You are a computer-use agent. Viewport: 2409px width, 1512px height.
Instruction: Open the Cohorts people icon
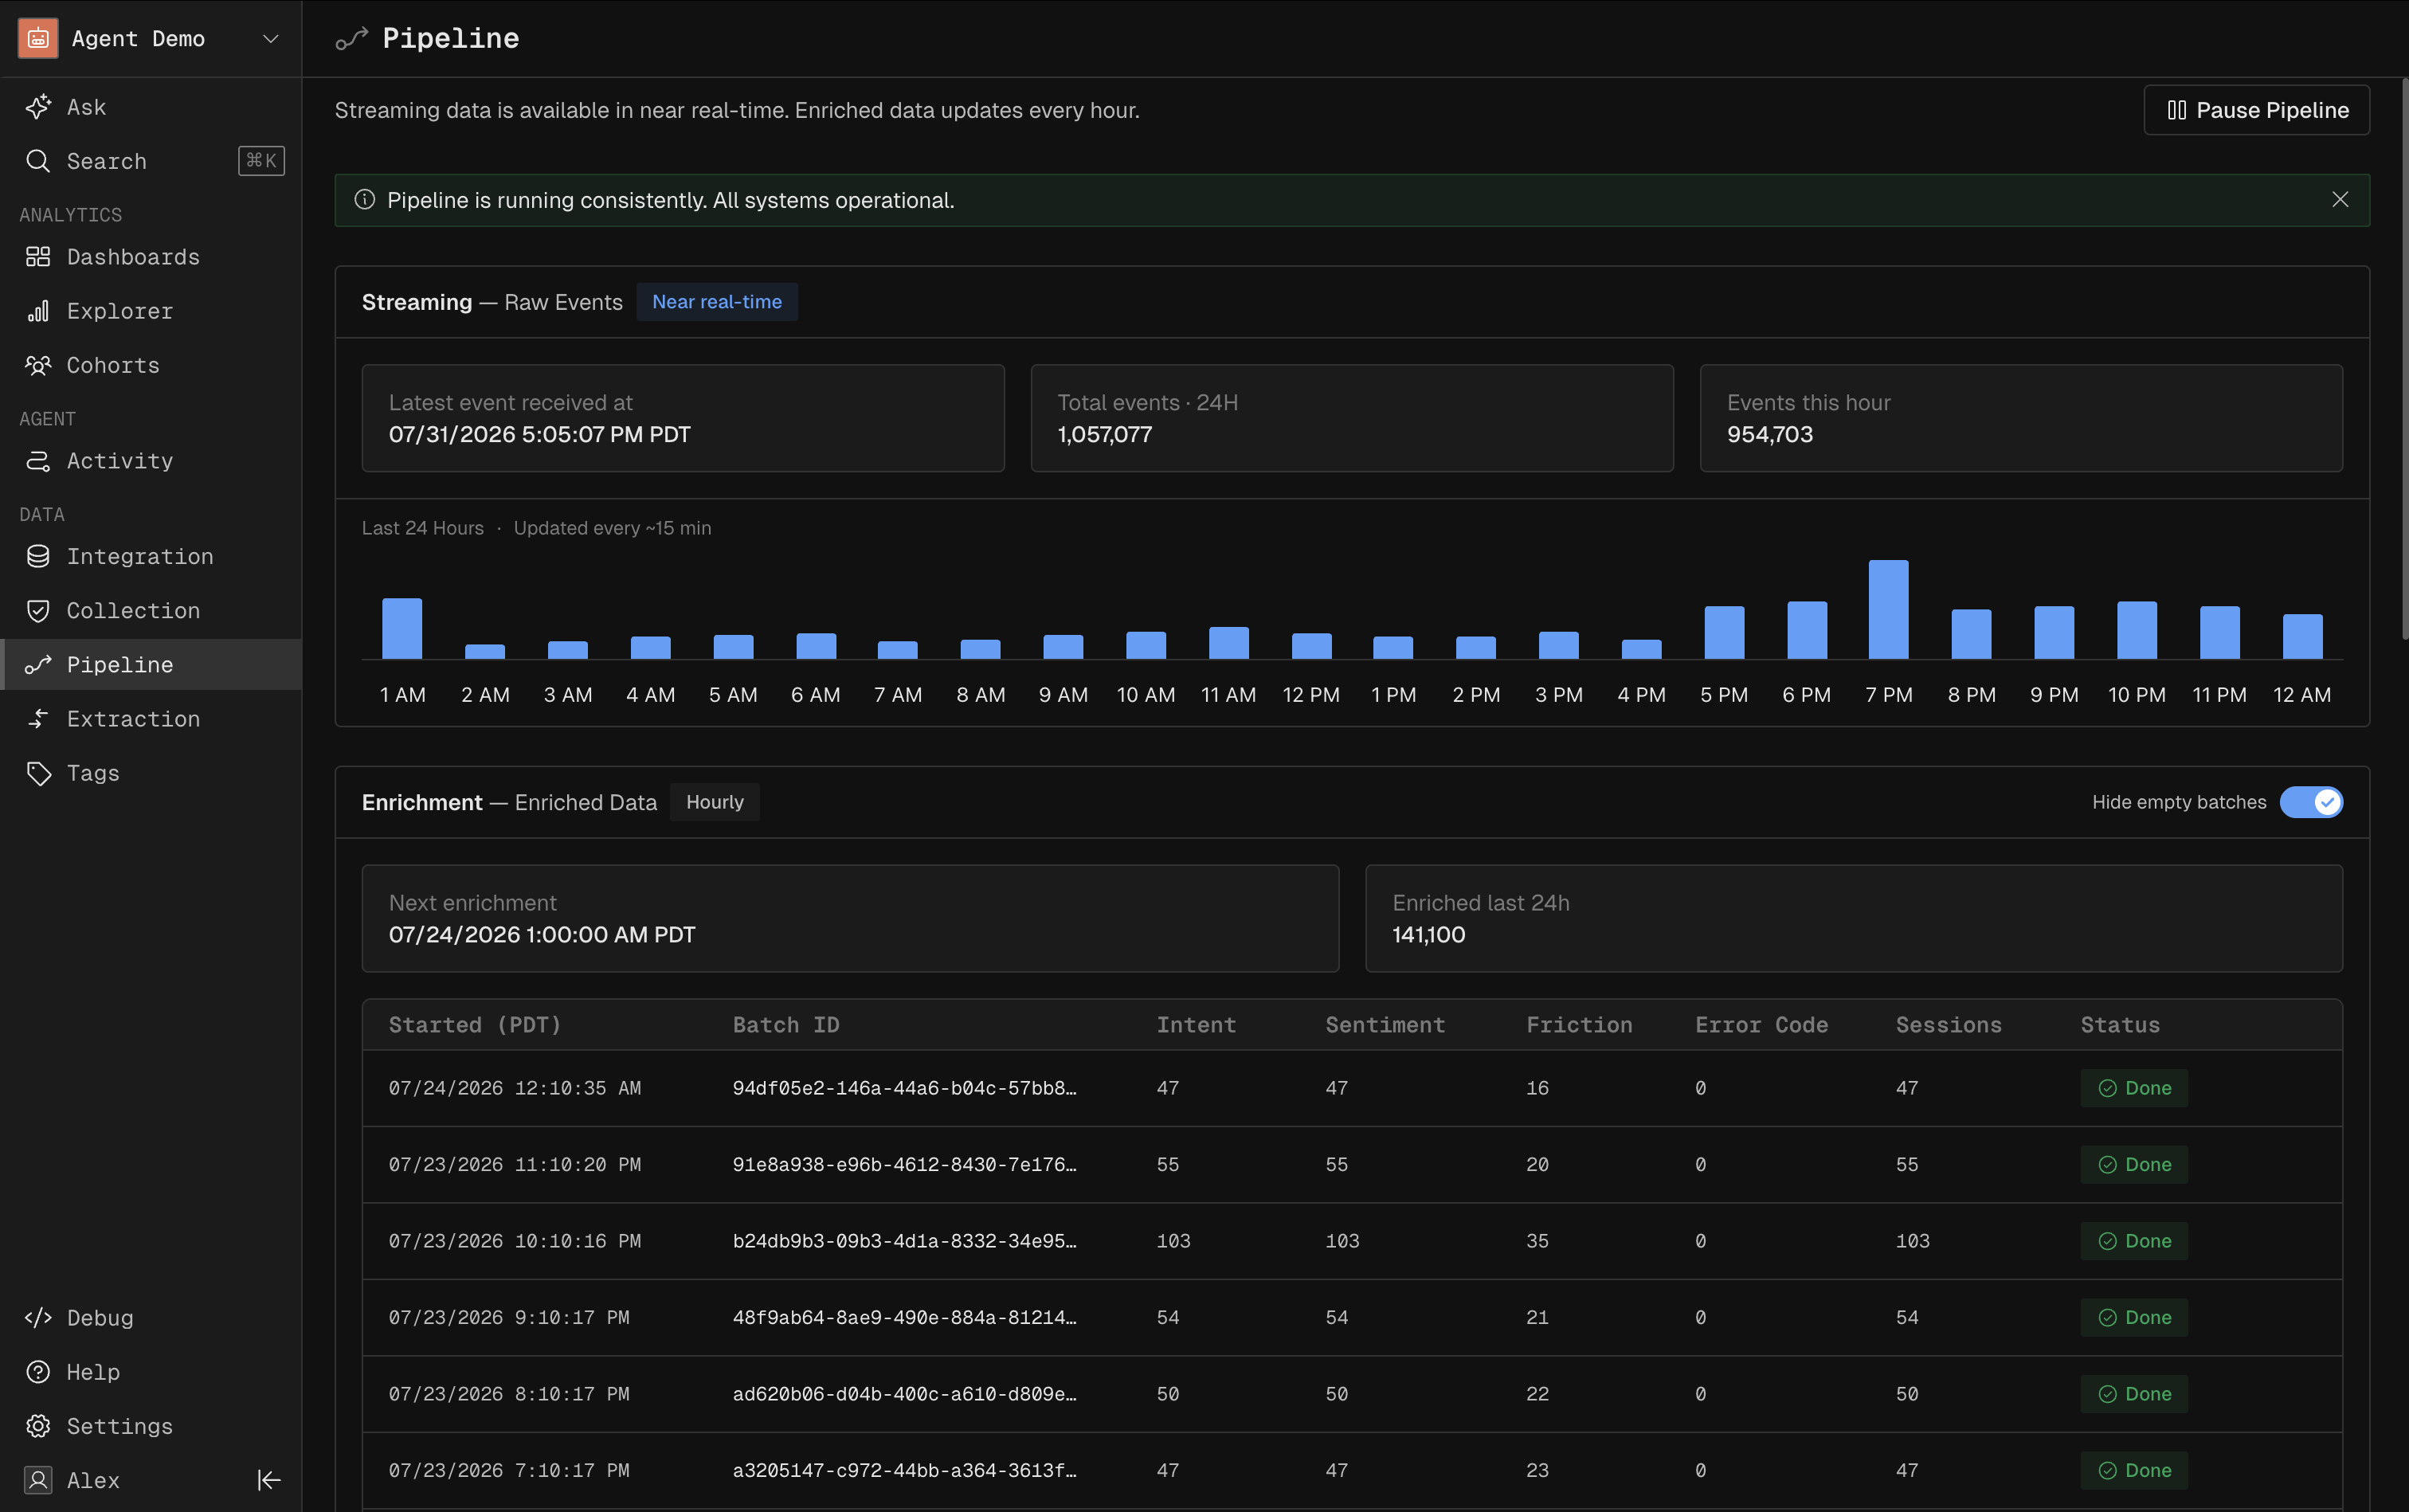click(38, 365)
